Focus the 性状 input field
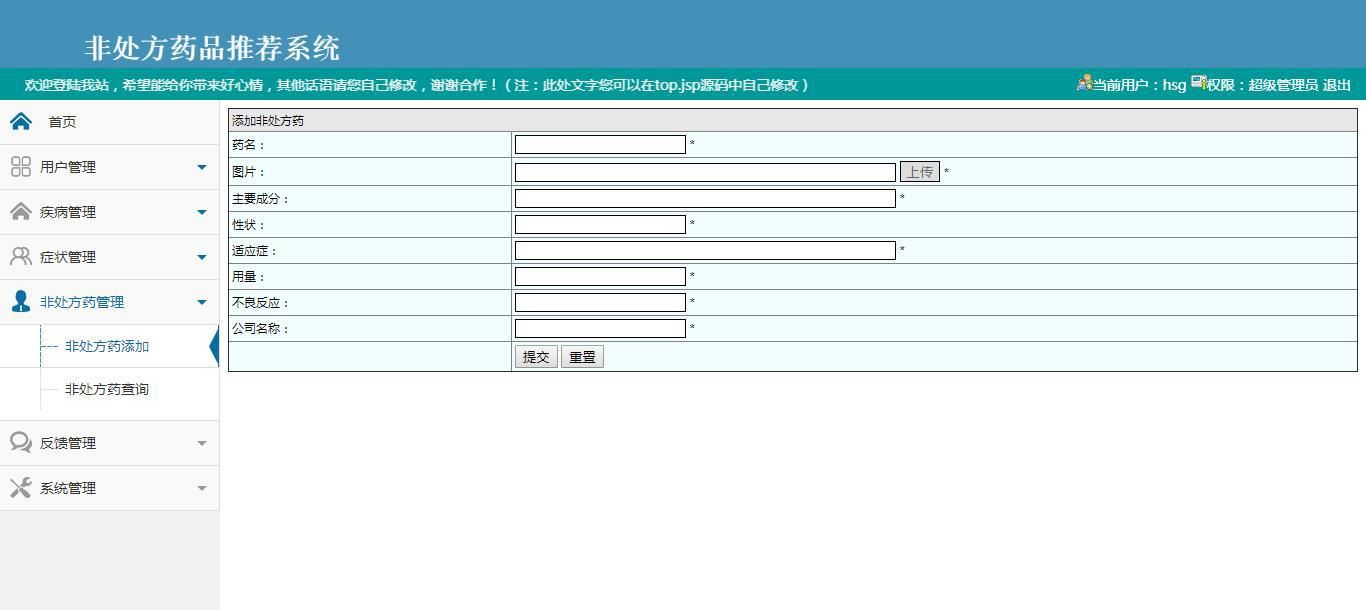 tap(600, 224)
